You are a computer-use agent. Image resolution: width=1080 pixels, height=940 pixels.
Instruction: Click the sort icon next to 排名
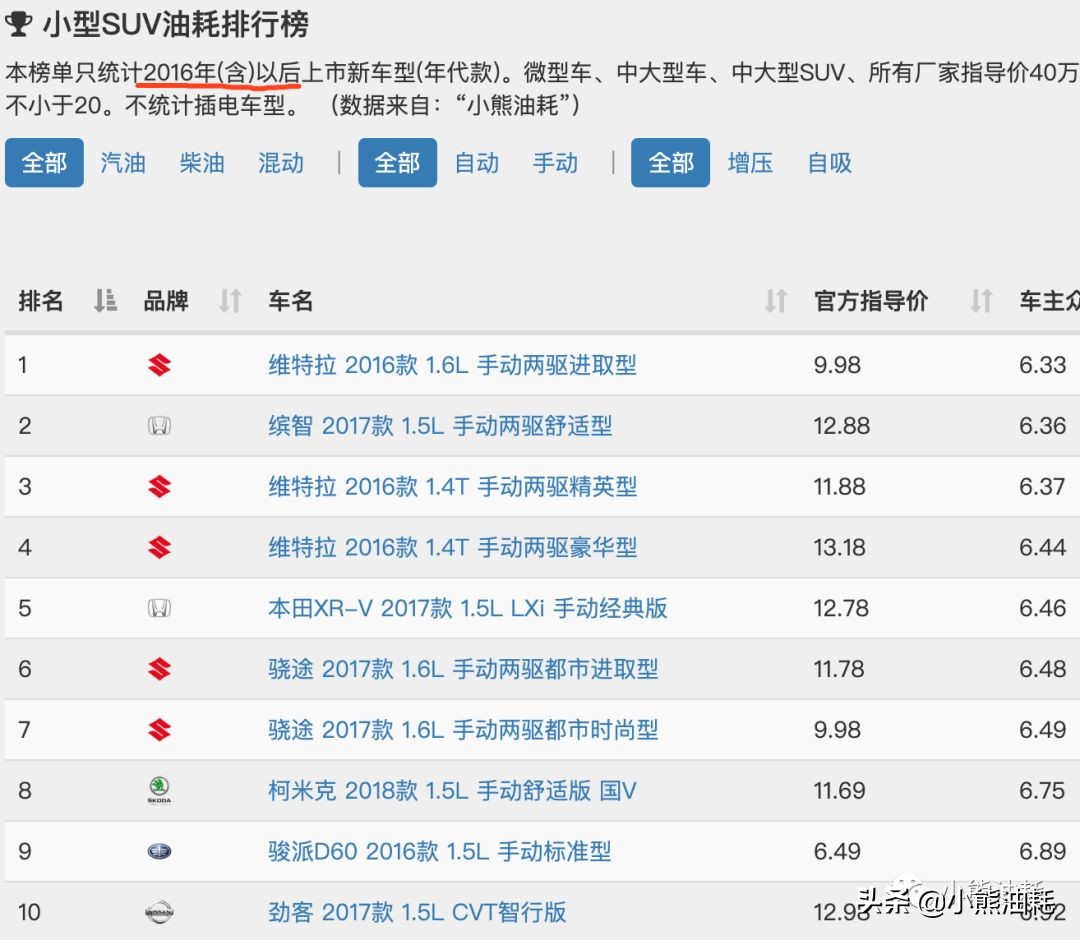104,301
